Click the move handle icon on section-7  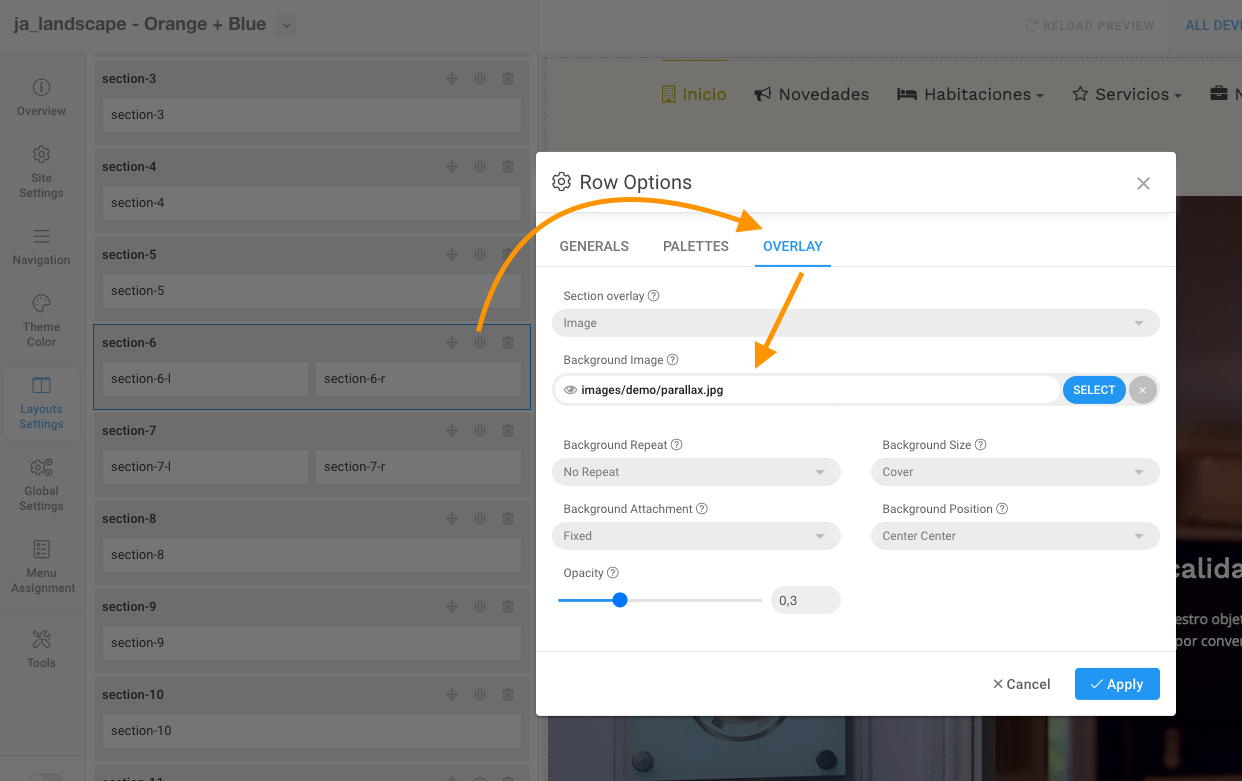click(x=452, y=431)
